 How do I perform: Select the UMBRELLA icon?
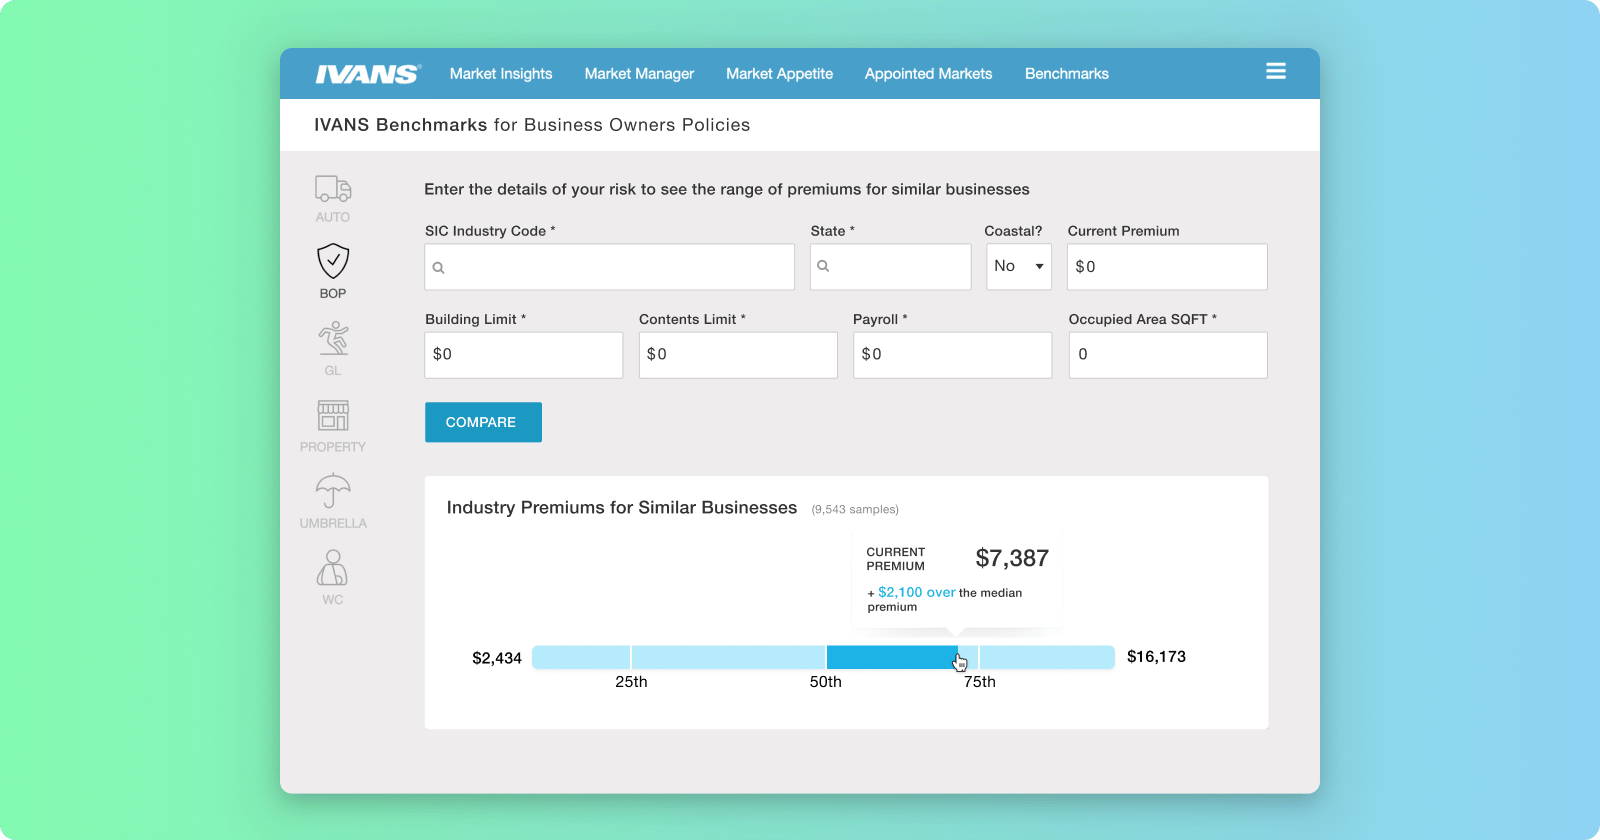[333, 491]
